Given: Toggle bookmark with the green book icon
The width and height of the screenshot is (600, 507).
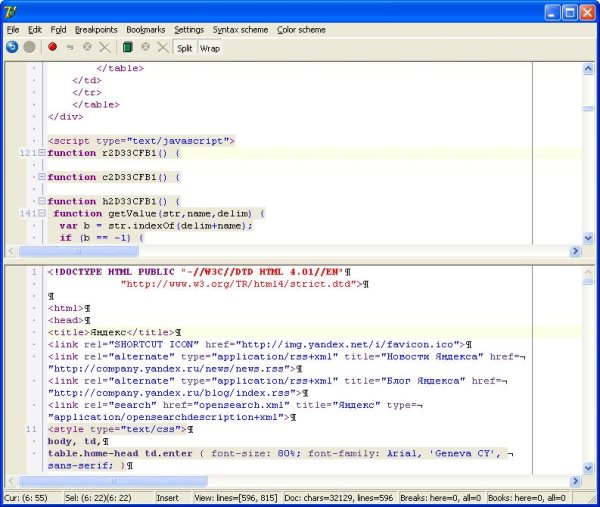Looking at the screenshot, I should point(127,47).
